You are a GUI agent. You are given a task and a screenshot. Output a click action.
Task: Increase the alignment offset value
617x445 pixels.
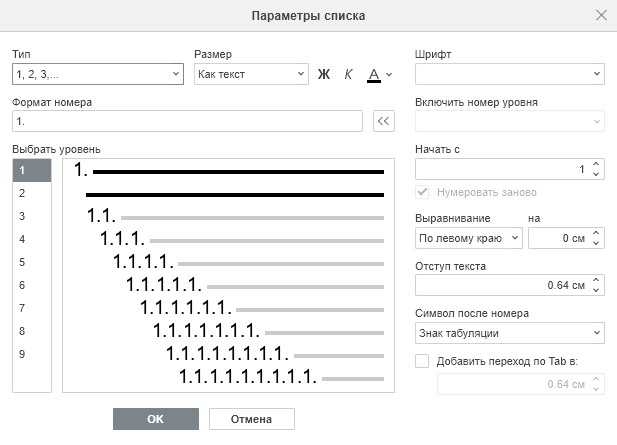coord(596,233)
